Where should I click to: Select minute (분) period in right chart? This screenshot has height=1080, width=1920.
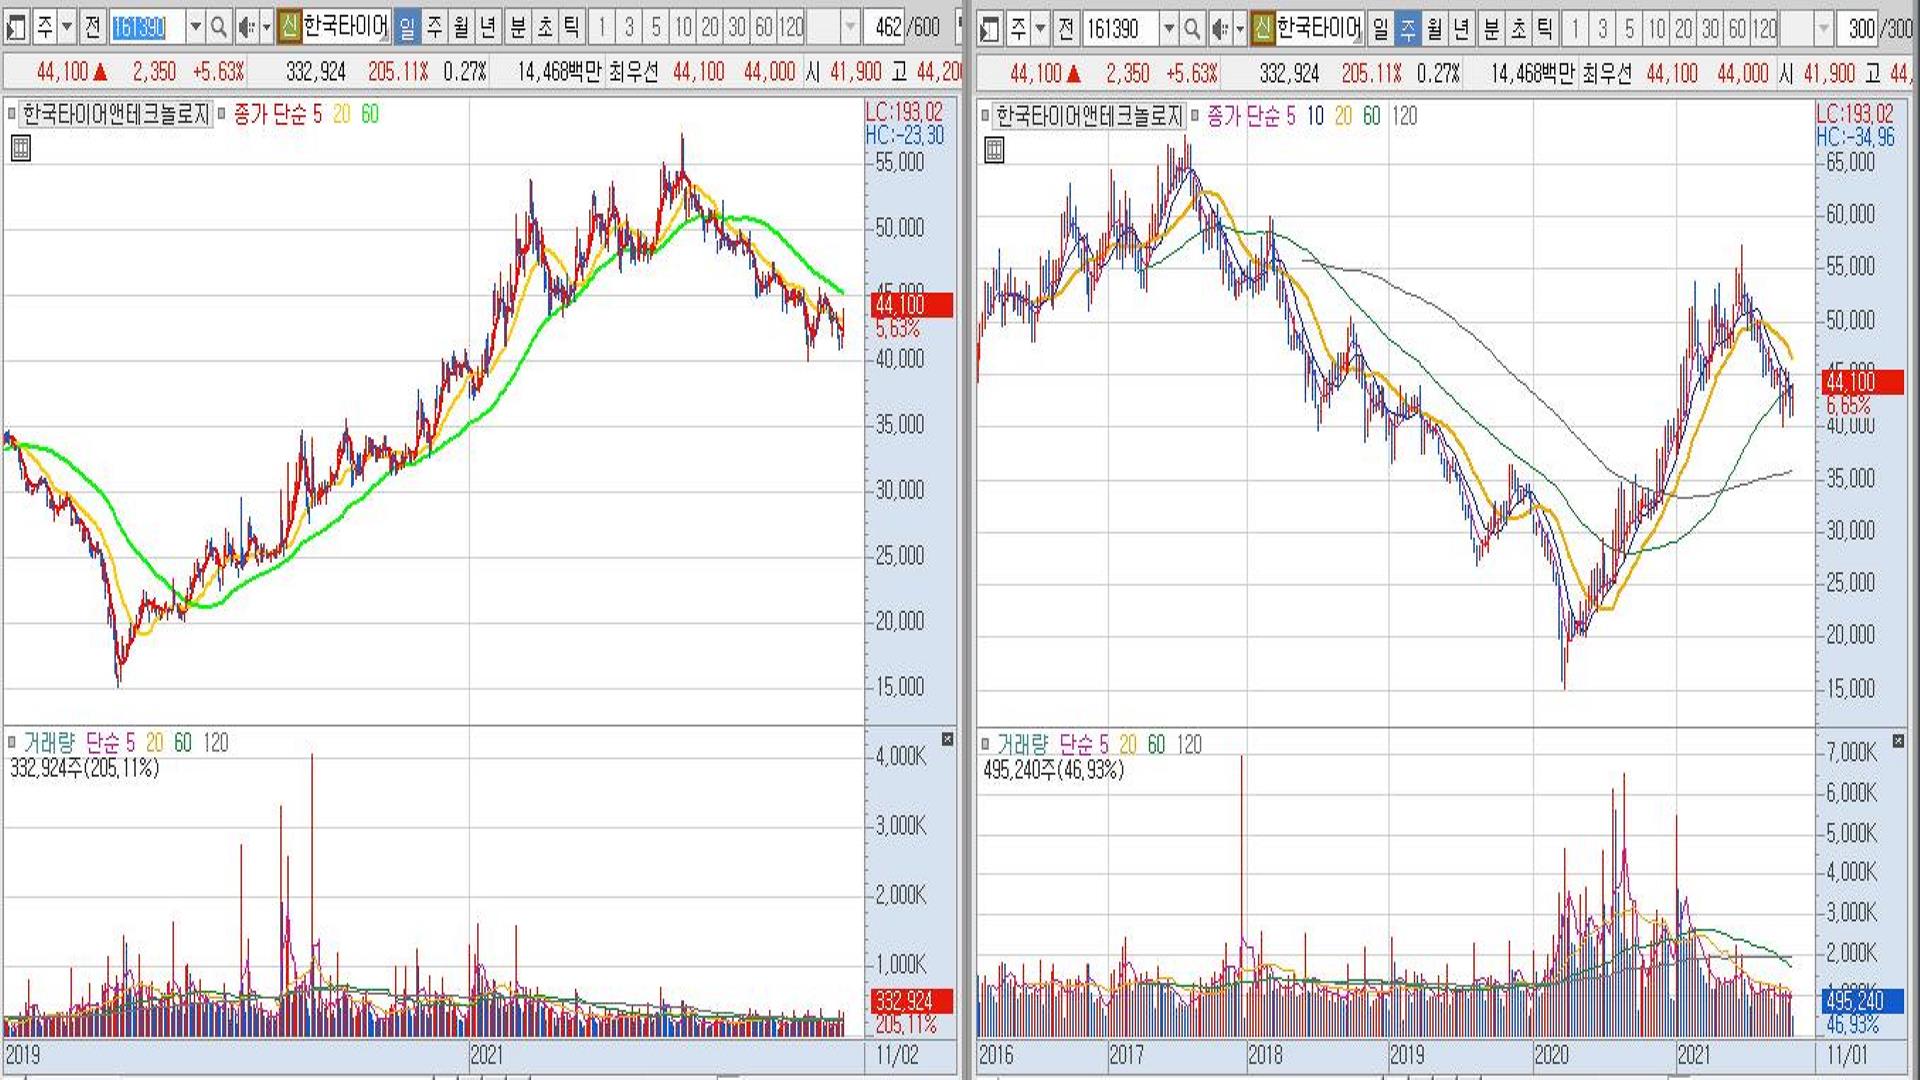[1491, 29]
